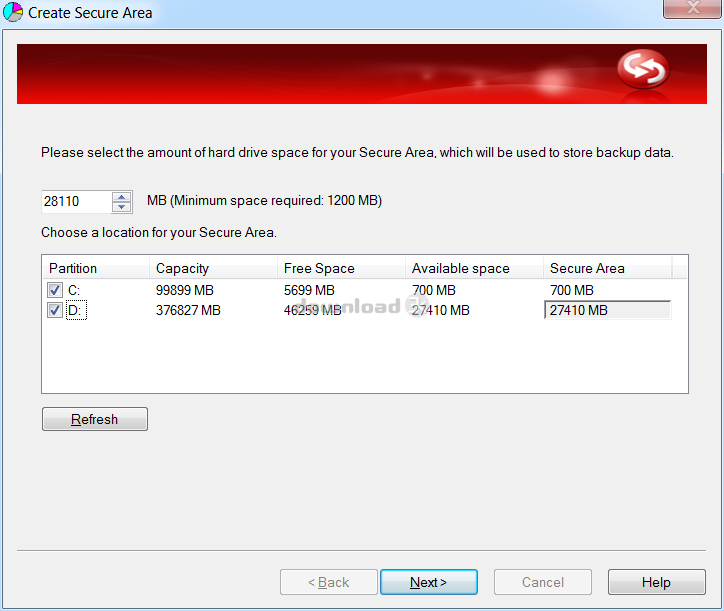Screen dimensions: 724x611
Task: Click the Cancel button
Action: (x=543, y=582)
